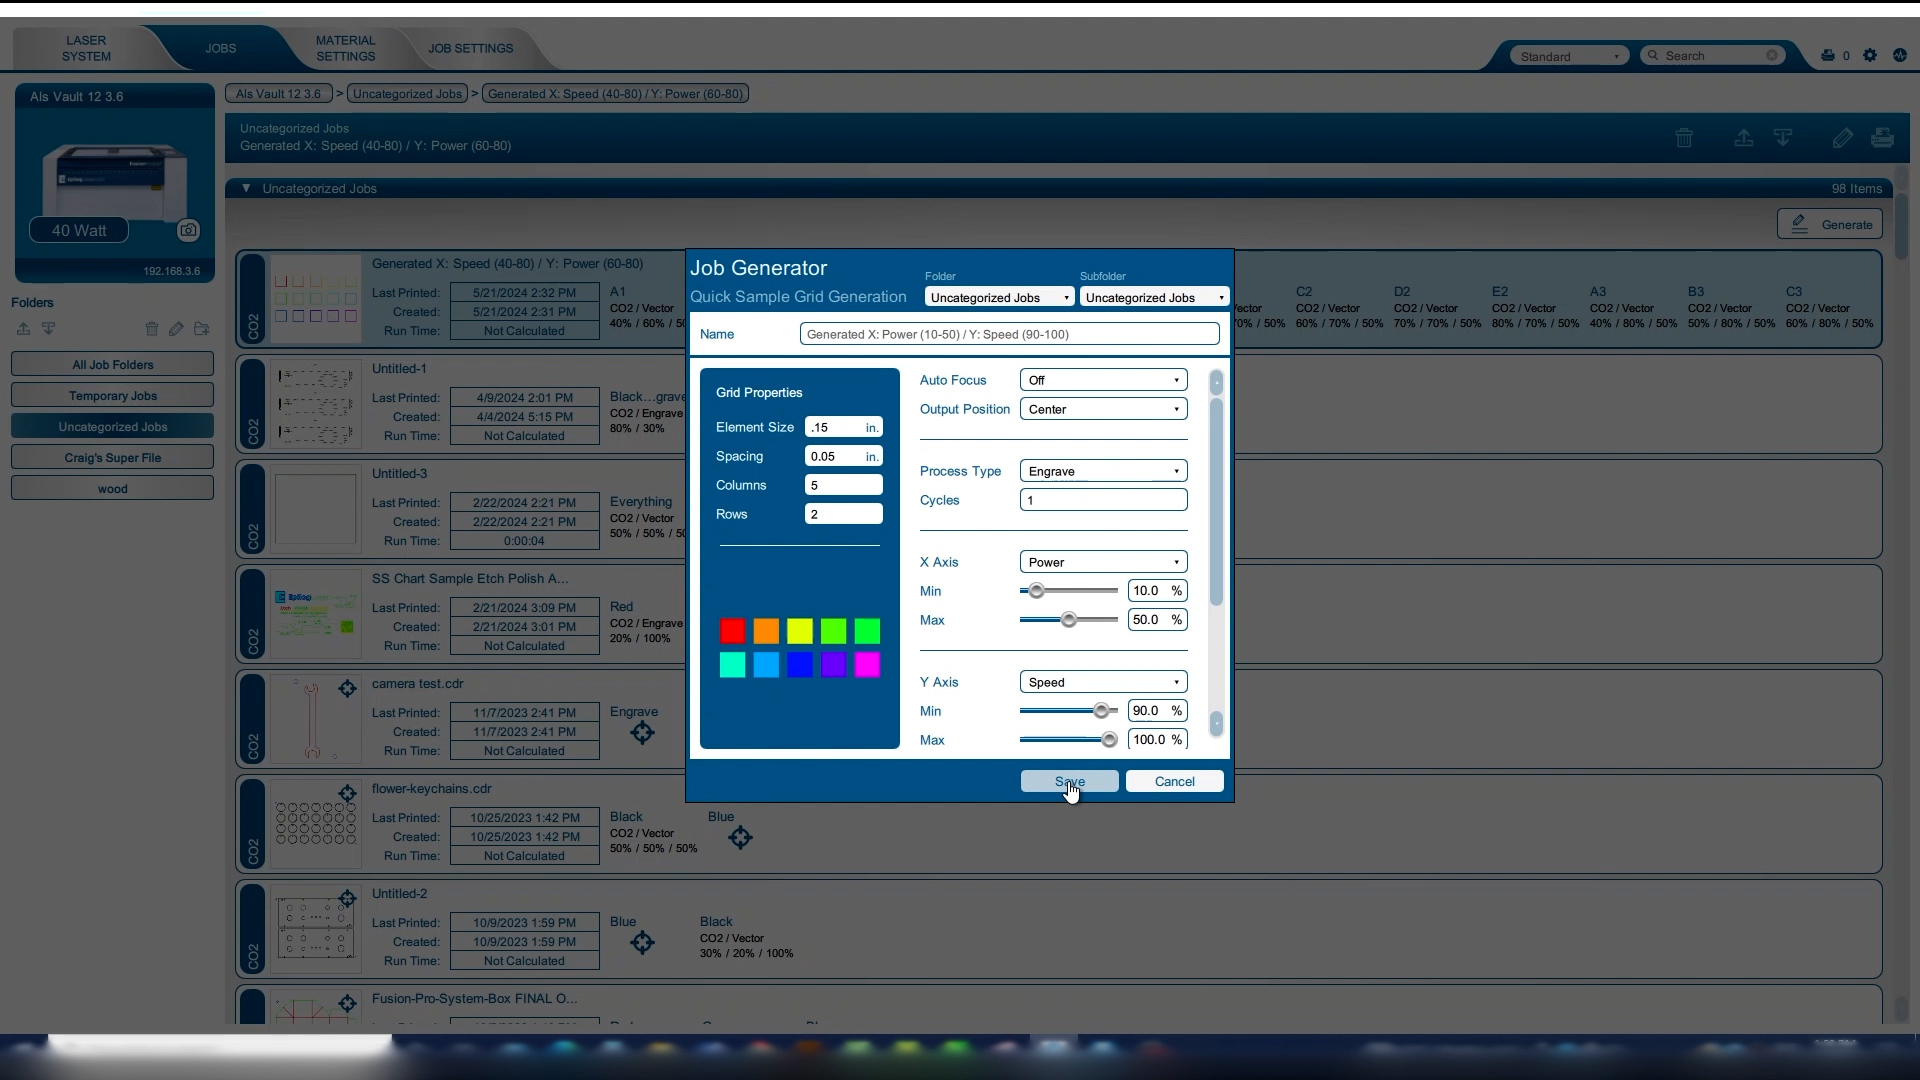The width and height of the screenshot is (1920, 1080).
Task: Select the Temporary Jobs folder
Action: 112,395
